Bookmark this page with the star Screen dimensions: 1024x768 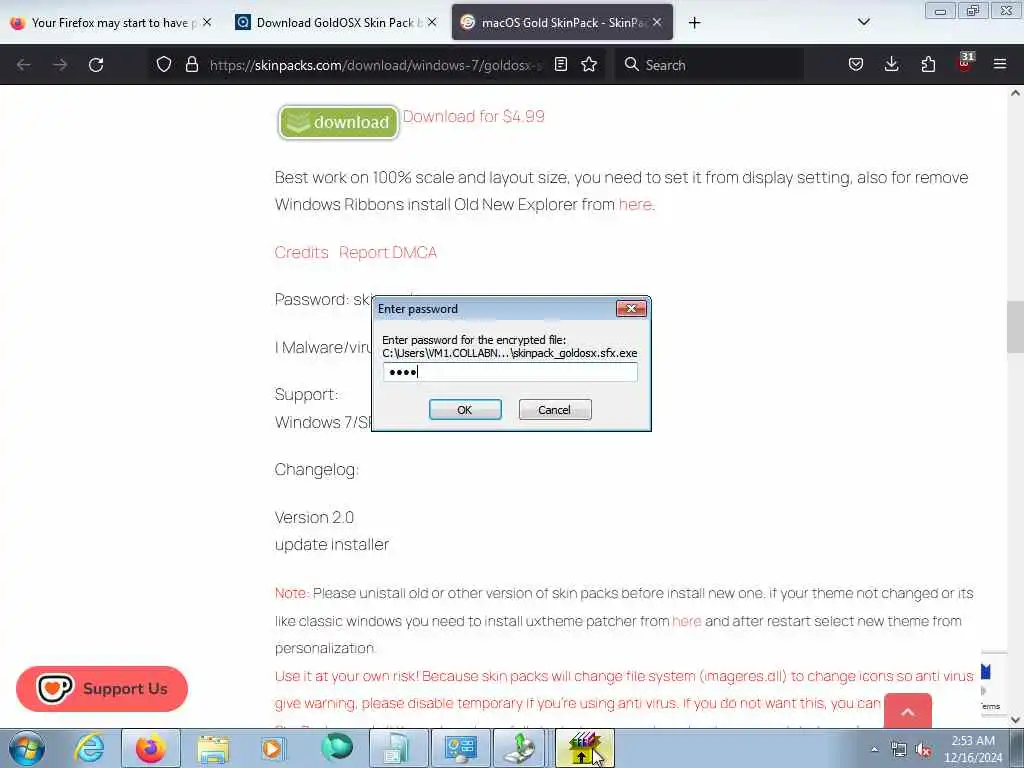[589, 64]
